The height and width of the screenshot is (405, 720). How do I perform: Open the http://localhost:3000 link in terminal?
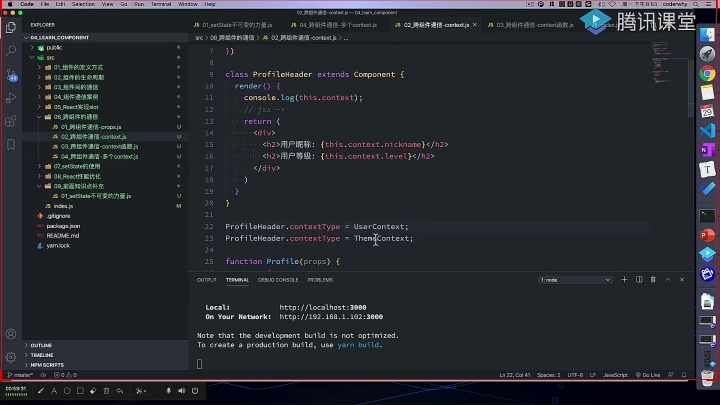pos(322,307)
